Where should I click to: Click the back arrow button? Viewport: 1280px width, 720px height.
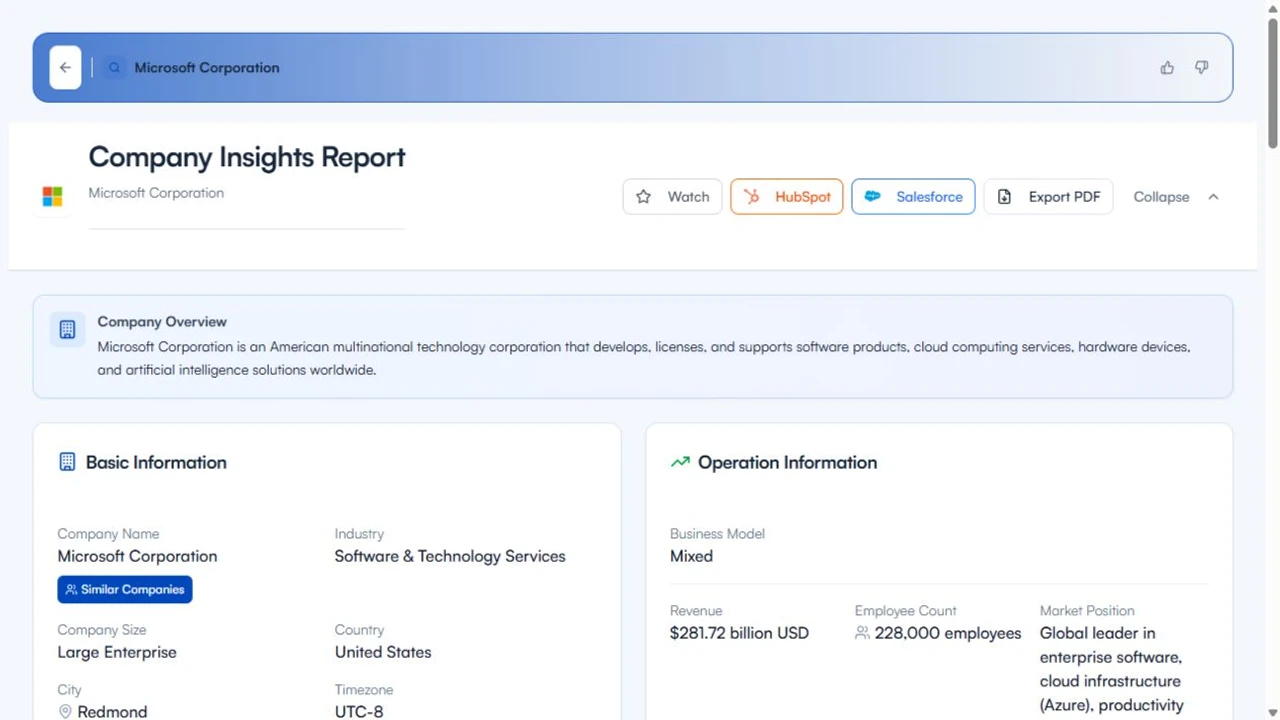[65, 68]
